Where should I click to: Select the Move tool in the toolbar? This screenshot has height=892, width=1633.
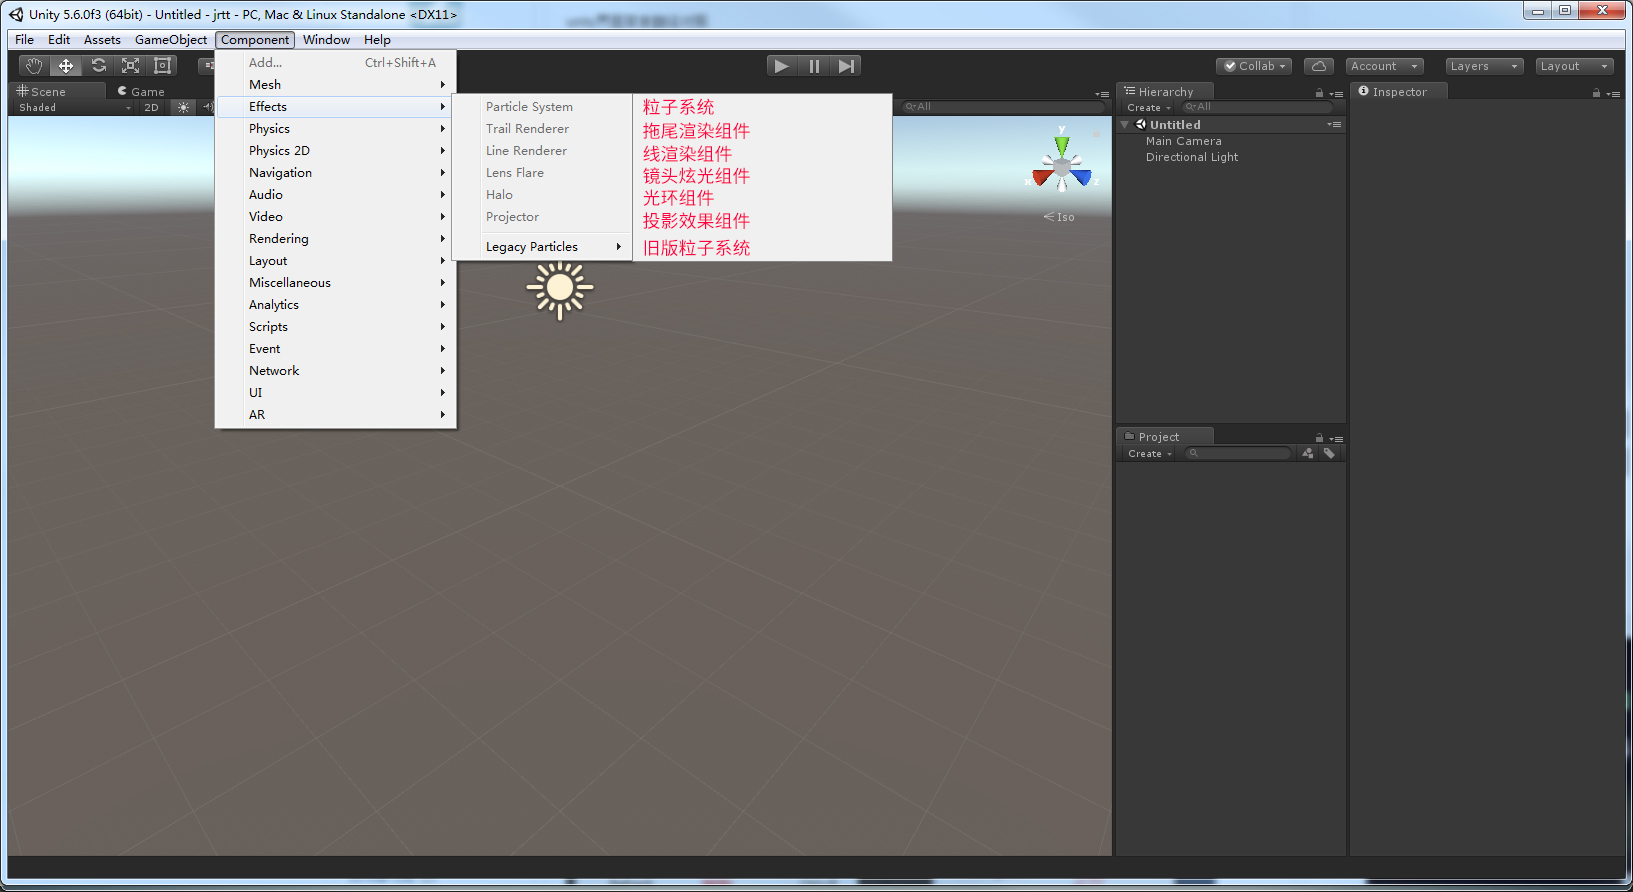click(66, 66)
